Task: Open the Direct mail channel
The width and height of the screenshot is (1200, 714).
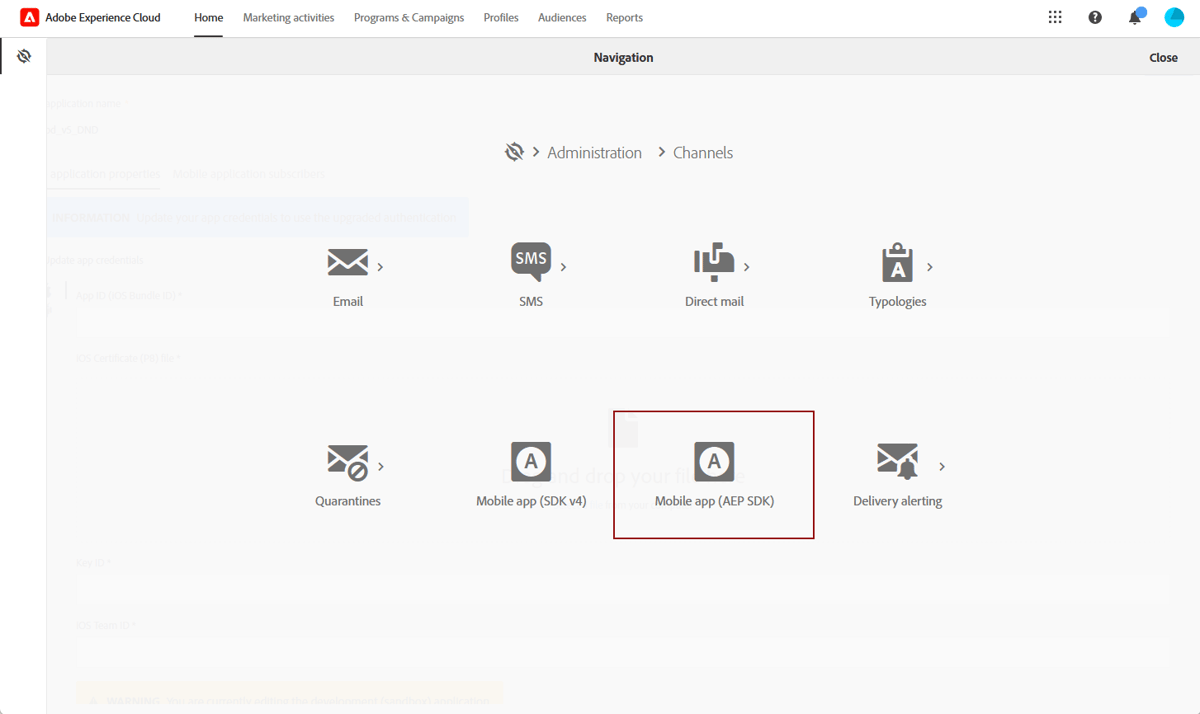Action: 714,261
